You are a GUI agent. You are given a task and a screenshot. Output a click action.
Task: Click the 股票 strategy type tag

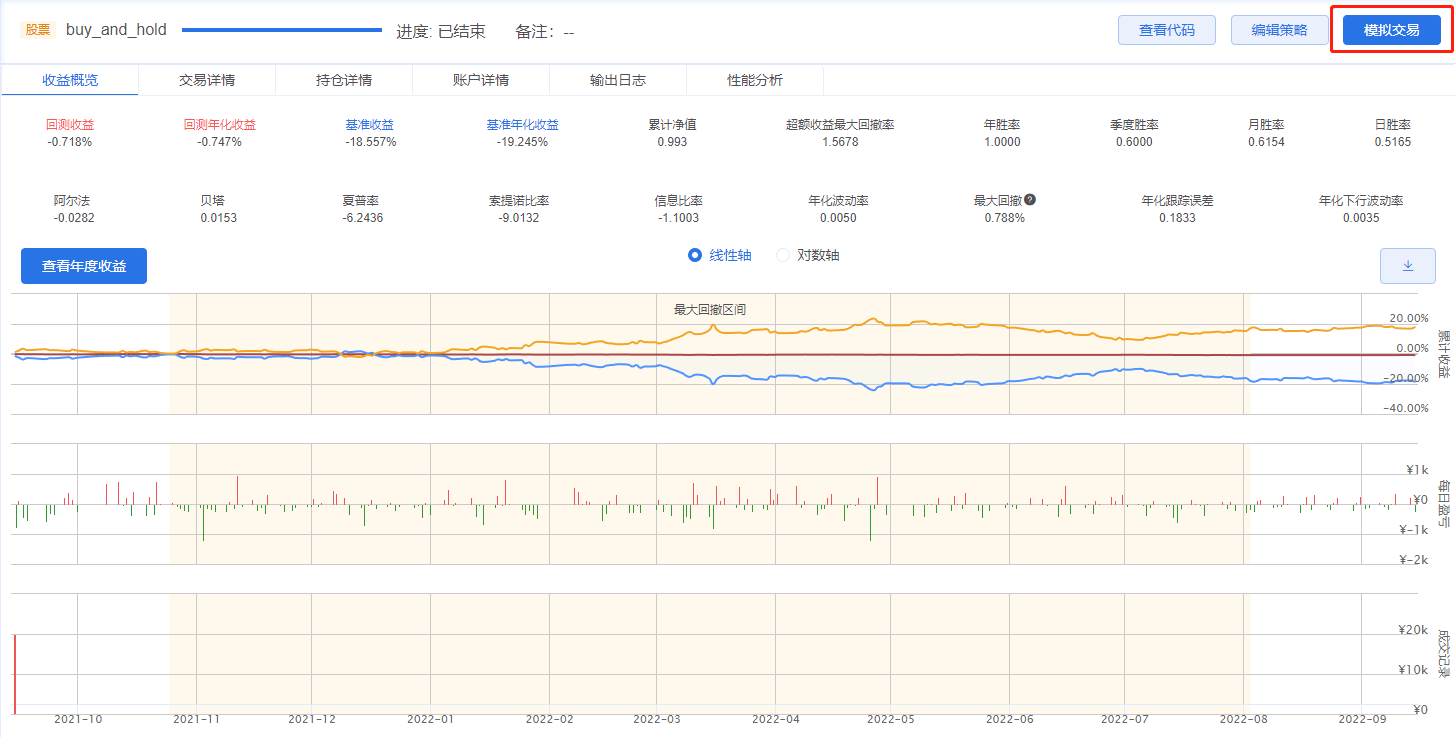coord(38,30)
